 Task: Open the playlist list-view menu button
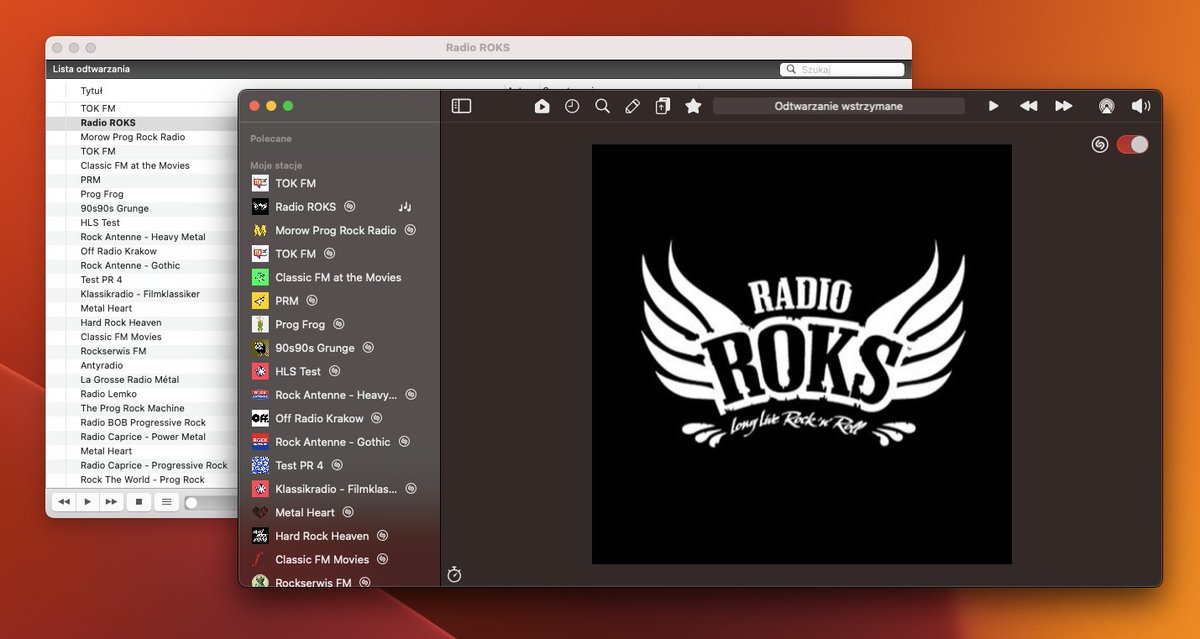165,502
